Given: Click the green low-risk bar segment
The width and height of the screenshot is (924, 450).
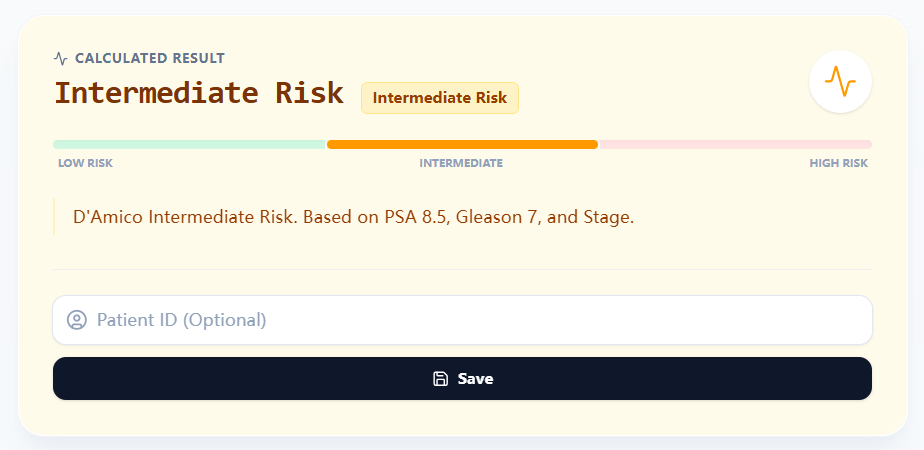Looking at the screenshot, I should [x=189, y=144].
